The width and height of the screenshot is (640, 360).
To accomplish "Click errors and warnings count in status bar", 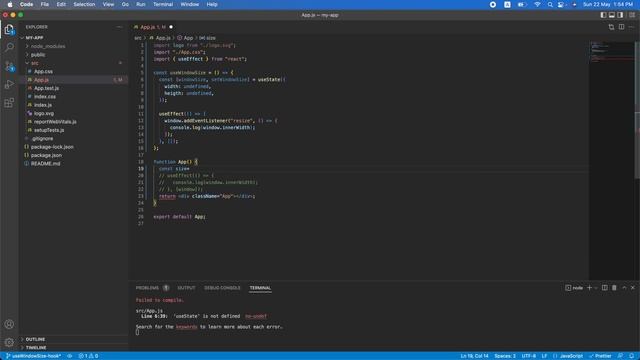I will 88,356.
